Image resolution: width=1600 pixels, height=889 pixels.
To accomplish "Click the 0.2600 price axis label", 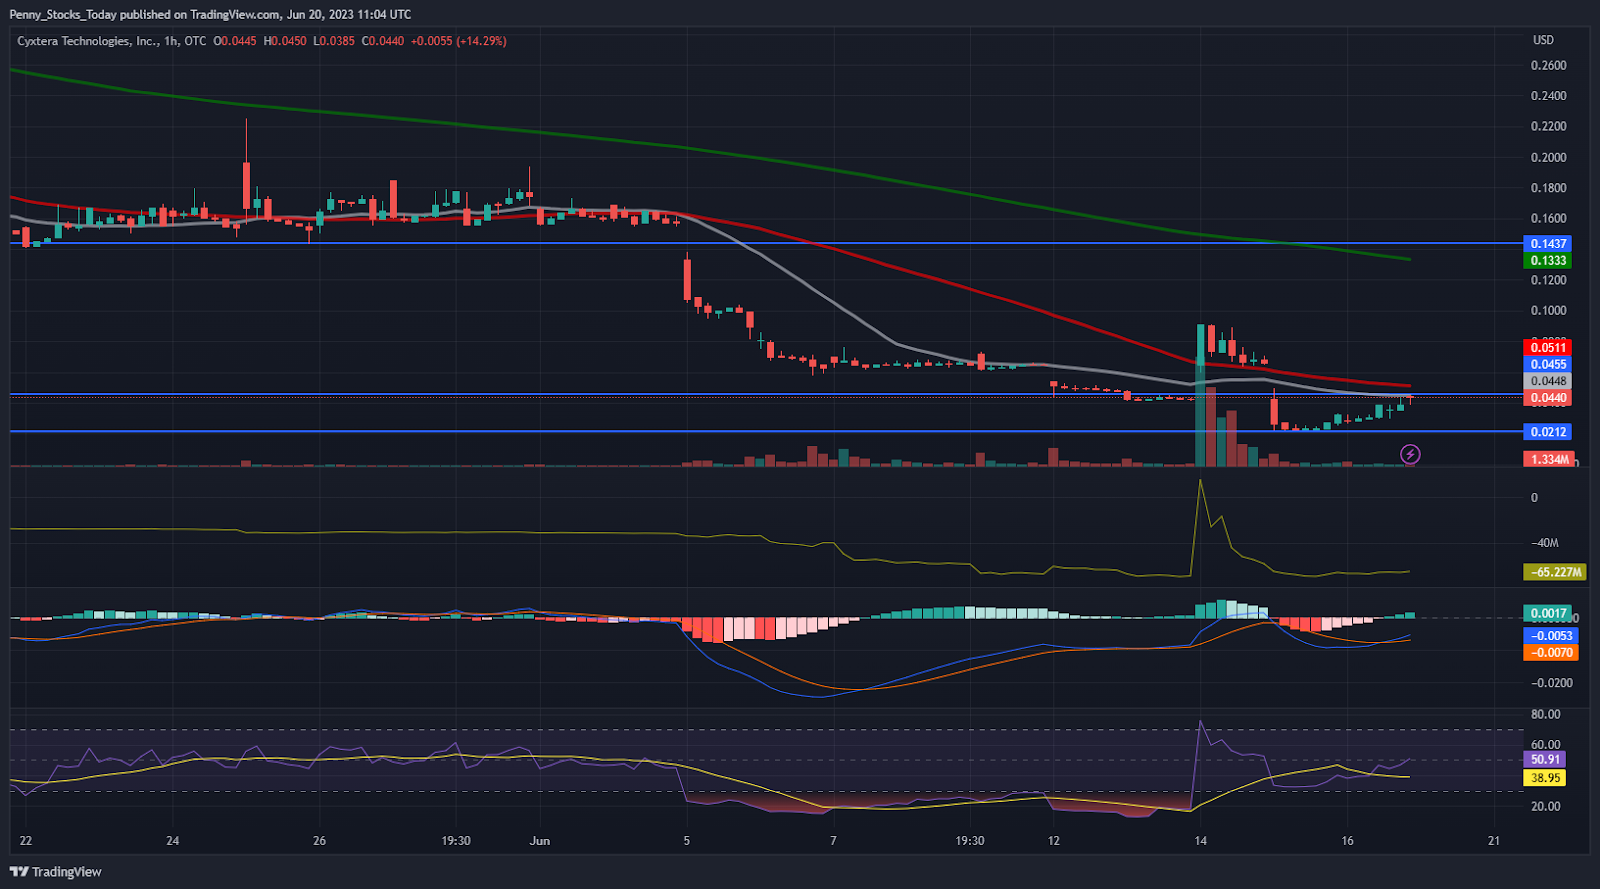I will tap(1549, 66).
